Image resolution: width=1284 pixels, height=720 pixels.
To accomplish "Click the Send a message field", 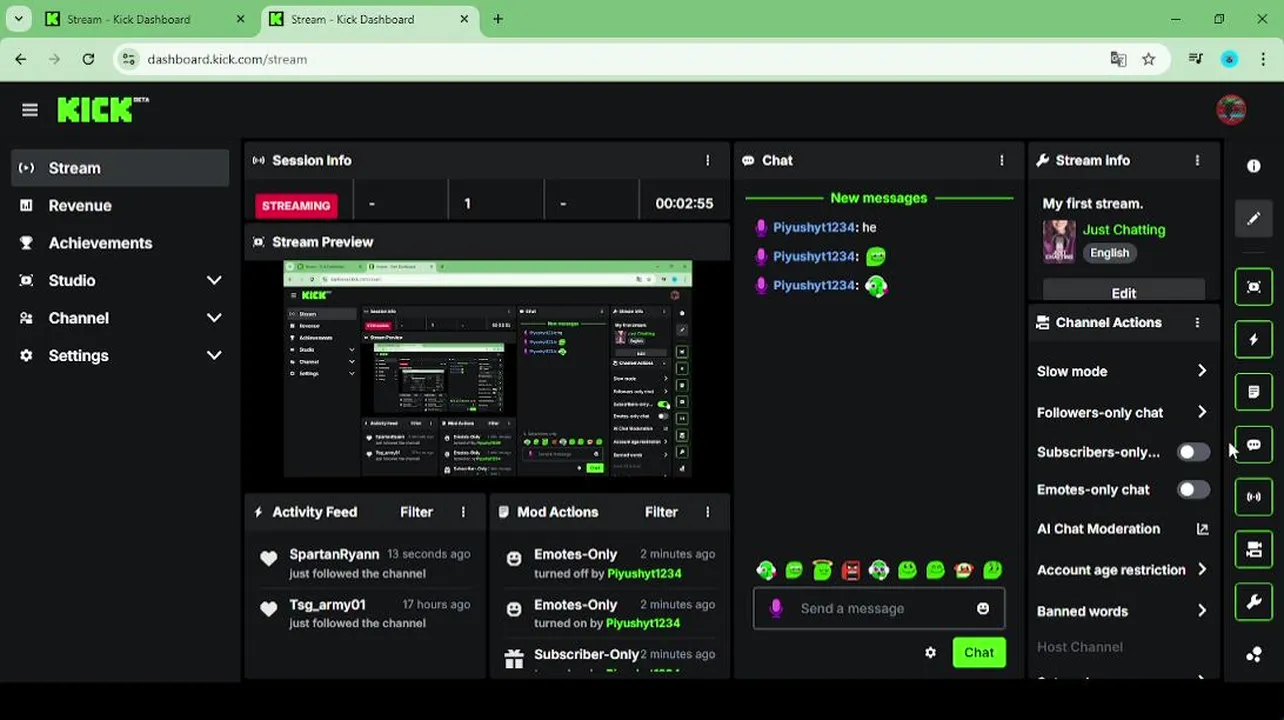I will (879, 608).
